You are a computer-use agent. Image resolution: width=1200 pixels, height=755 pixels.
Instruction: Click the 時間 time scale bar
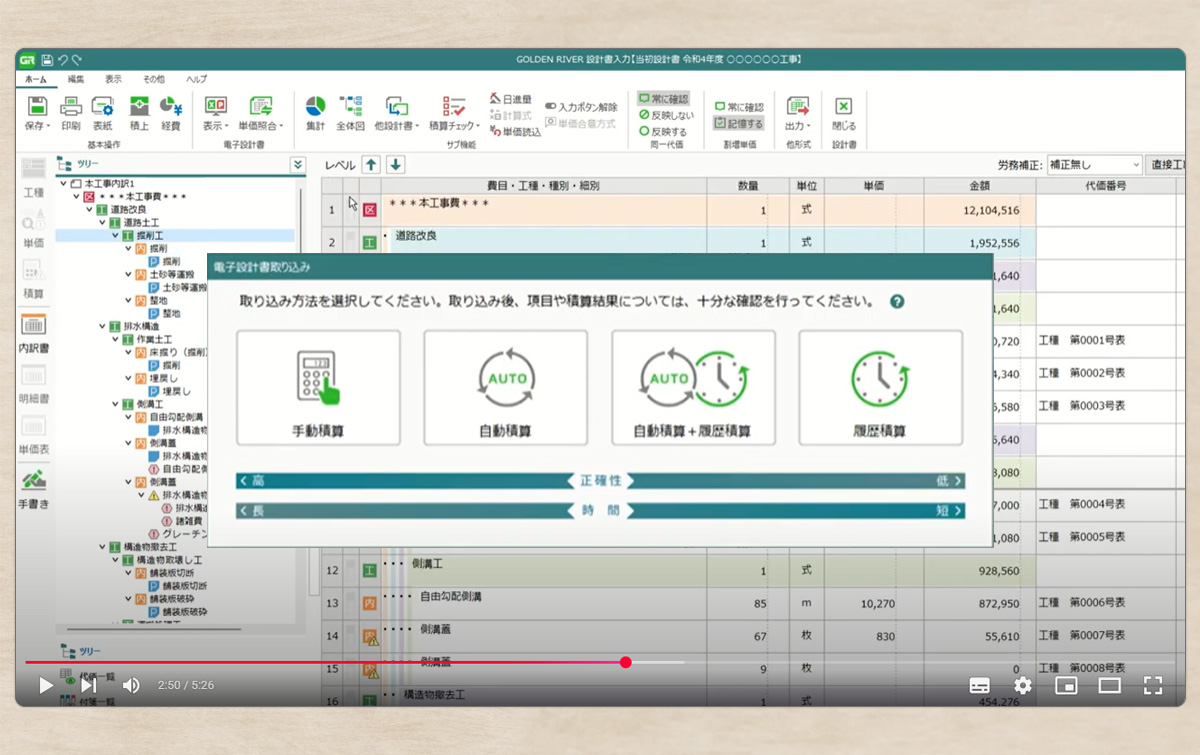[601, 510]
